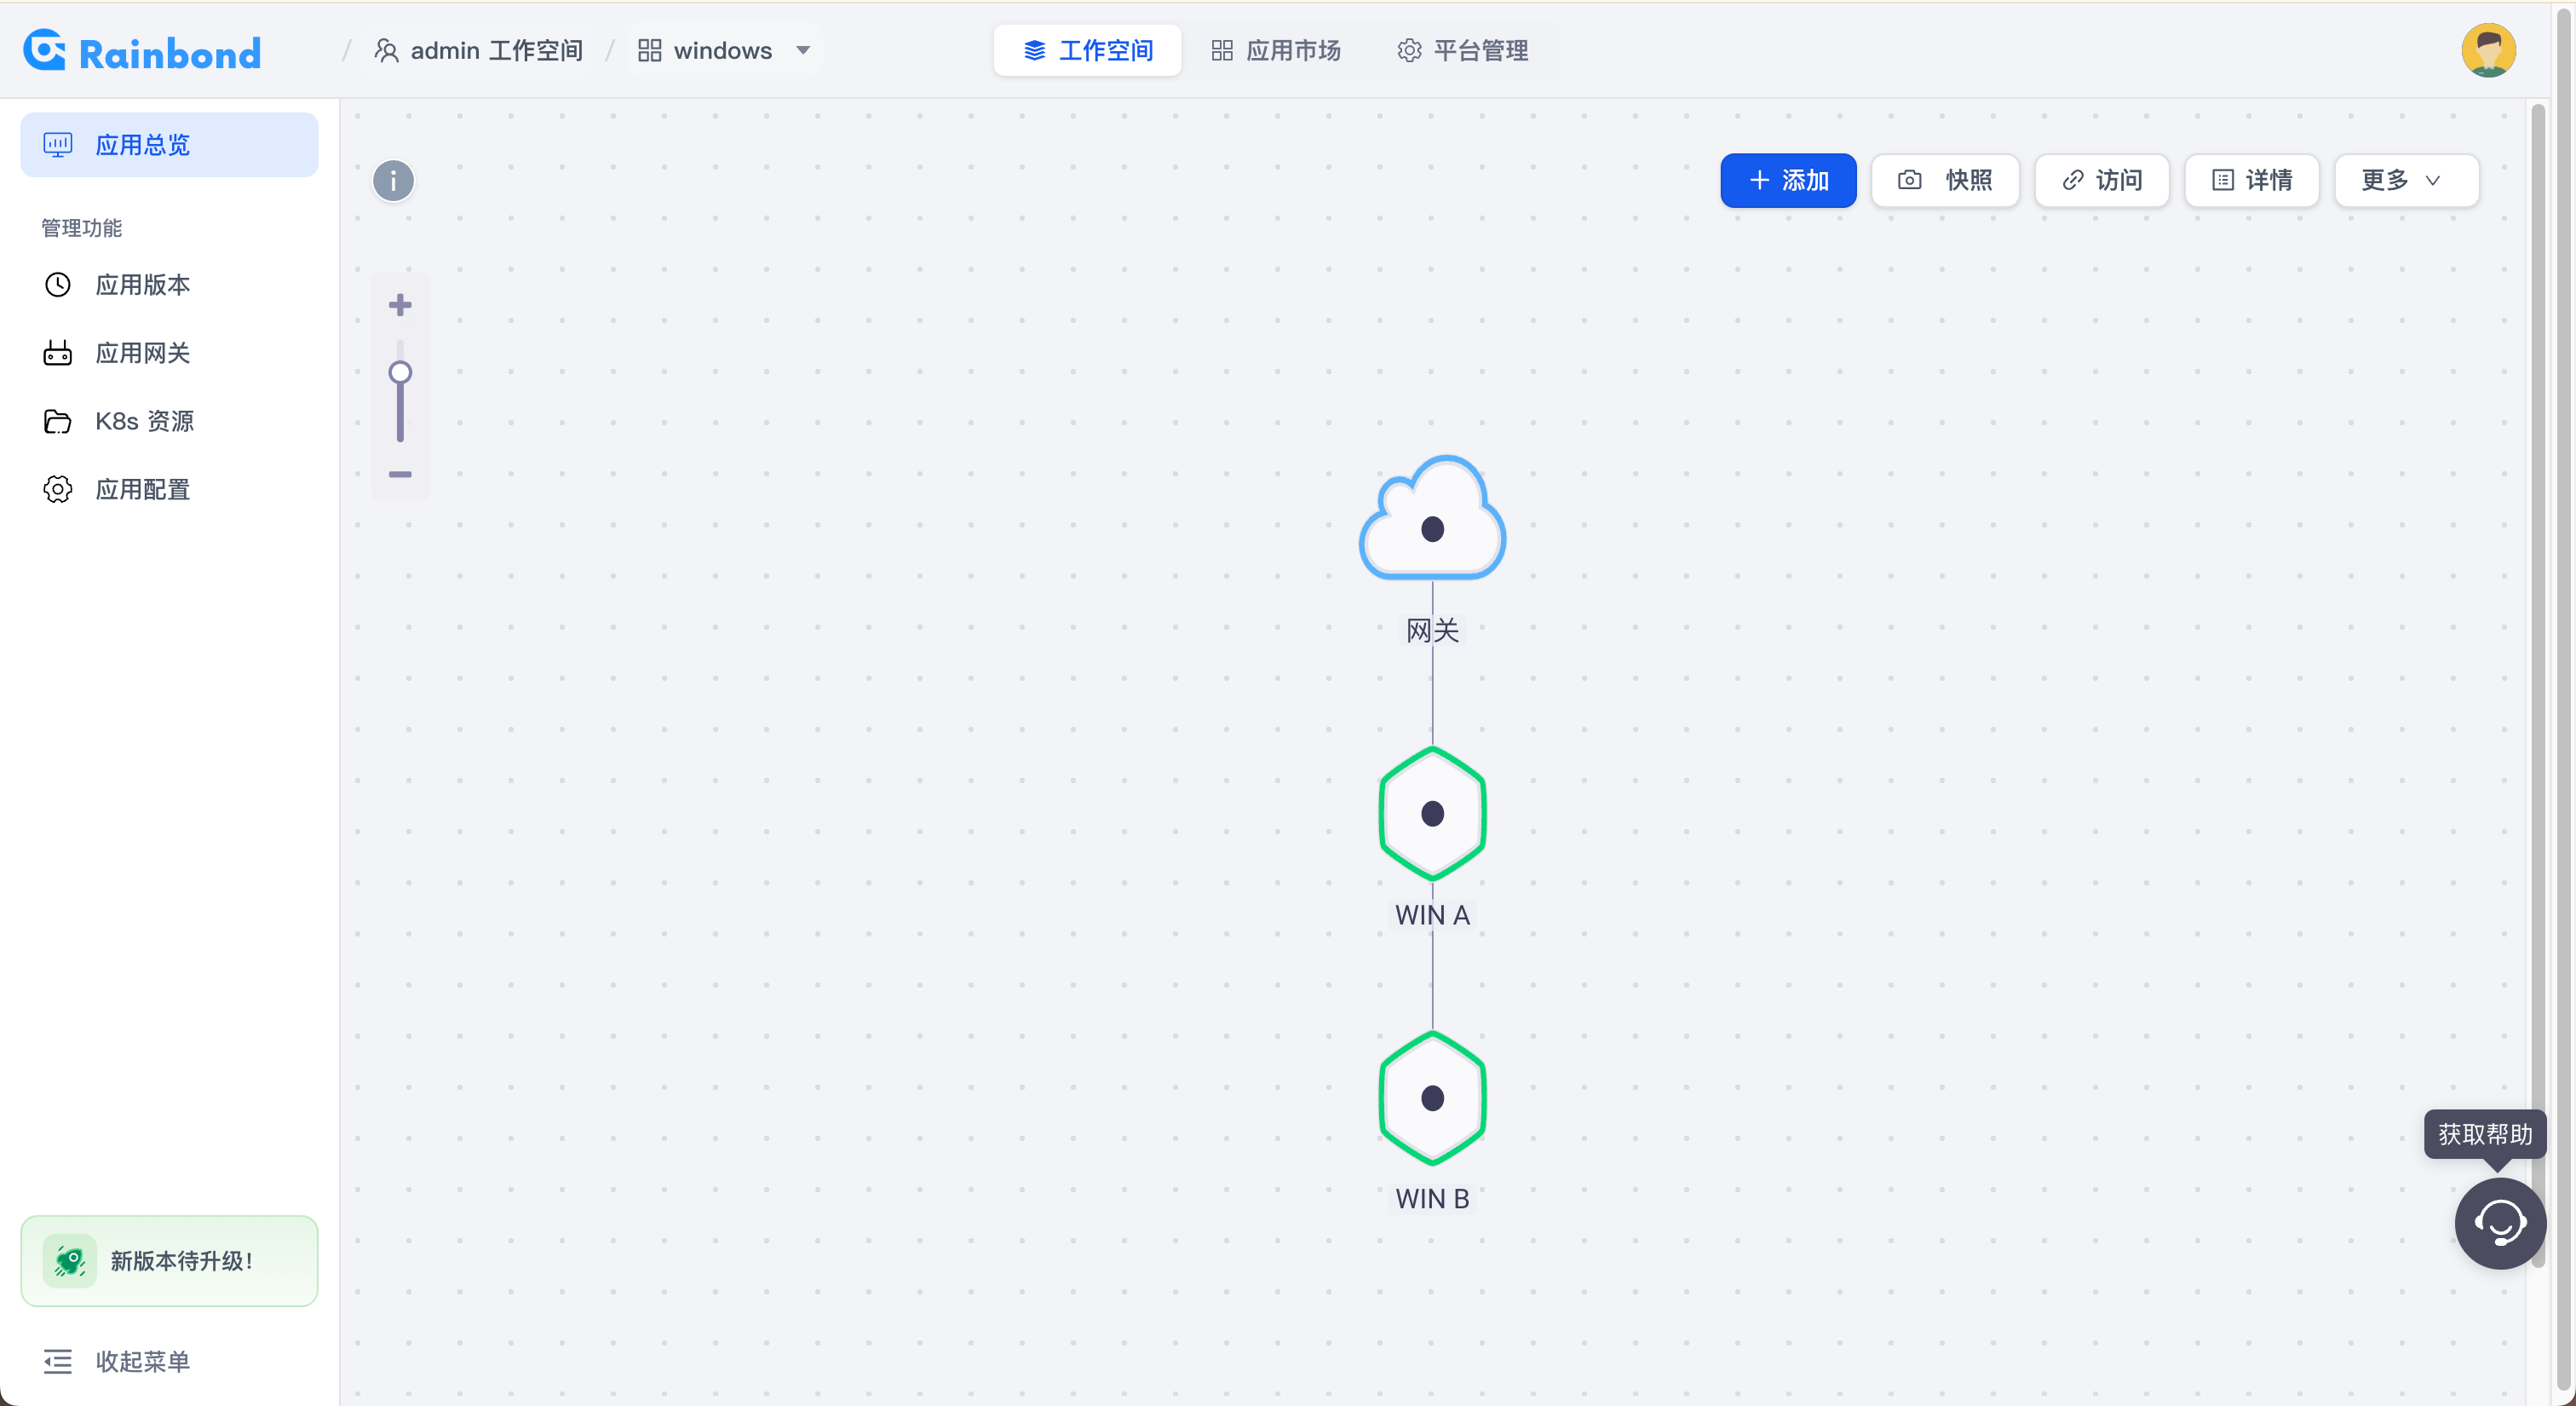Select the gateway cloud node
The height and width of the screenshot is (1406, 2576).
click(1432, 519)
